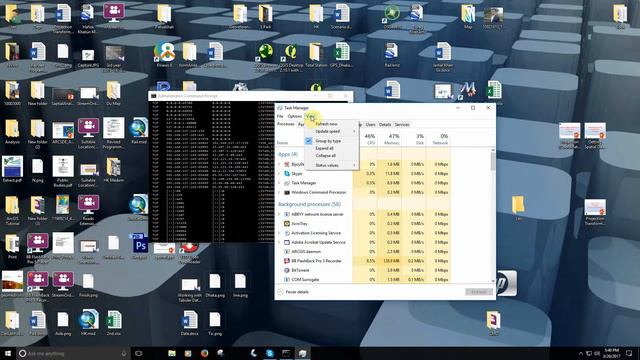This screenshot has height=360, width=640.
Task: Open File Explorer from the taskbar
Action: [x=172, y=353]
